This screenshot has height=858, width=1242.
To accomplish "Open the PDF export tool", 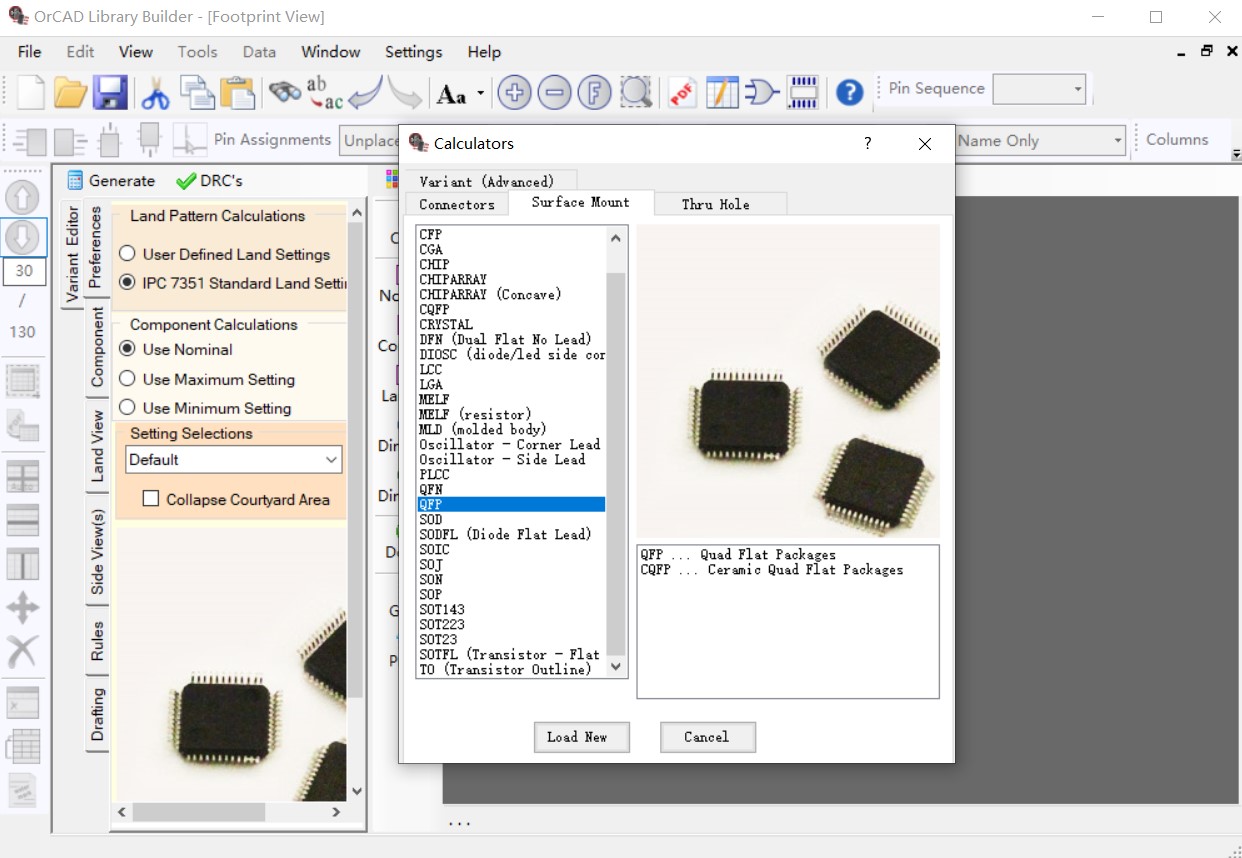I will click(682, 92).
